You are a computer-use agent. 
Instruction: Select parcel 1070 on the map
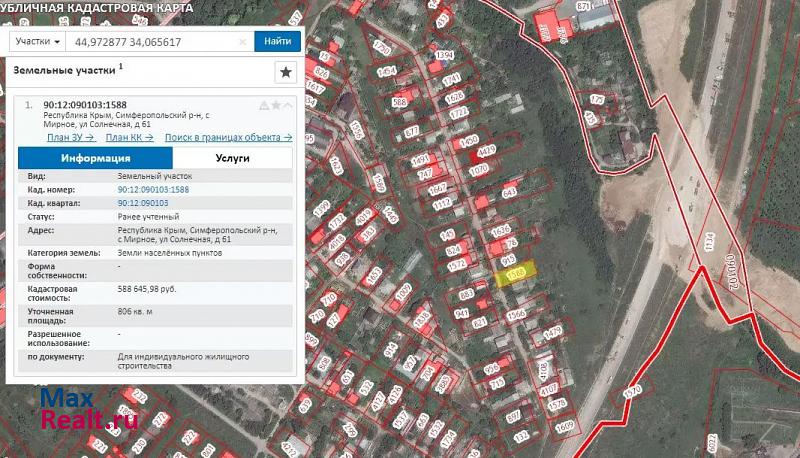[x=478, y=170]
